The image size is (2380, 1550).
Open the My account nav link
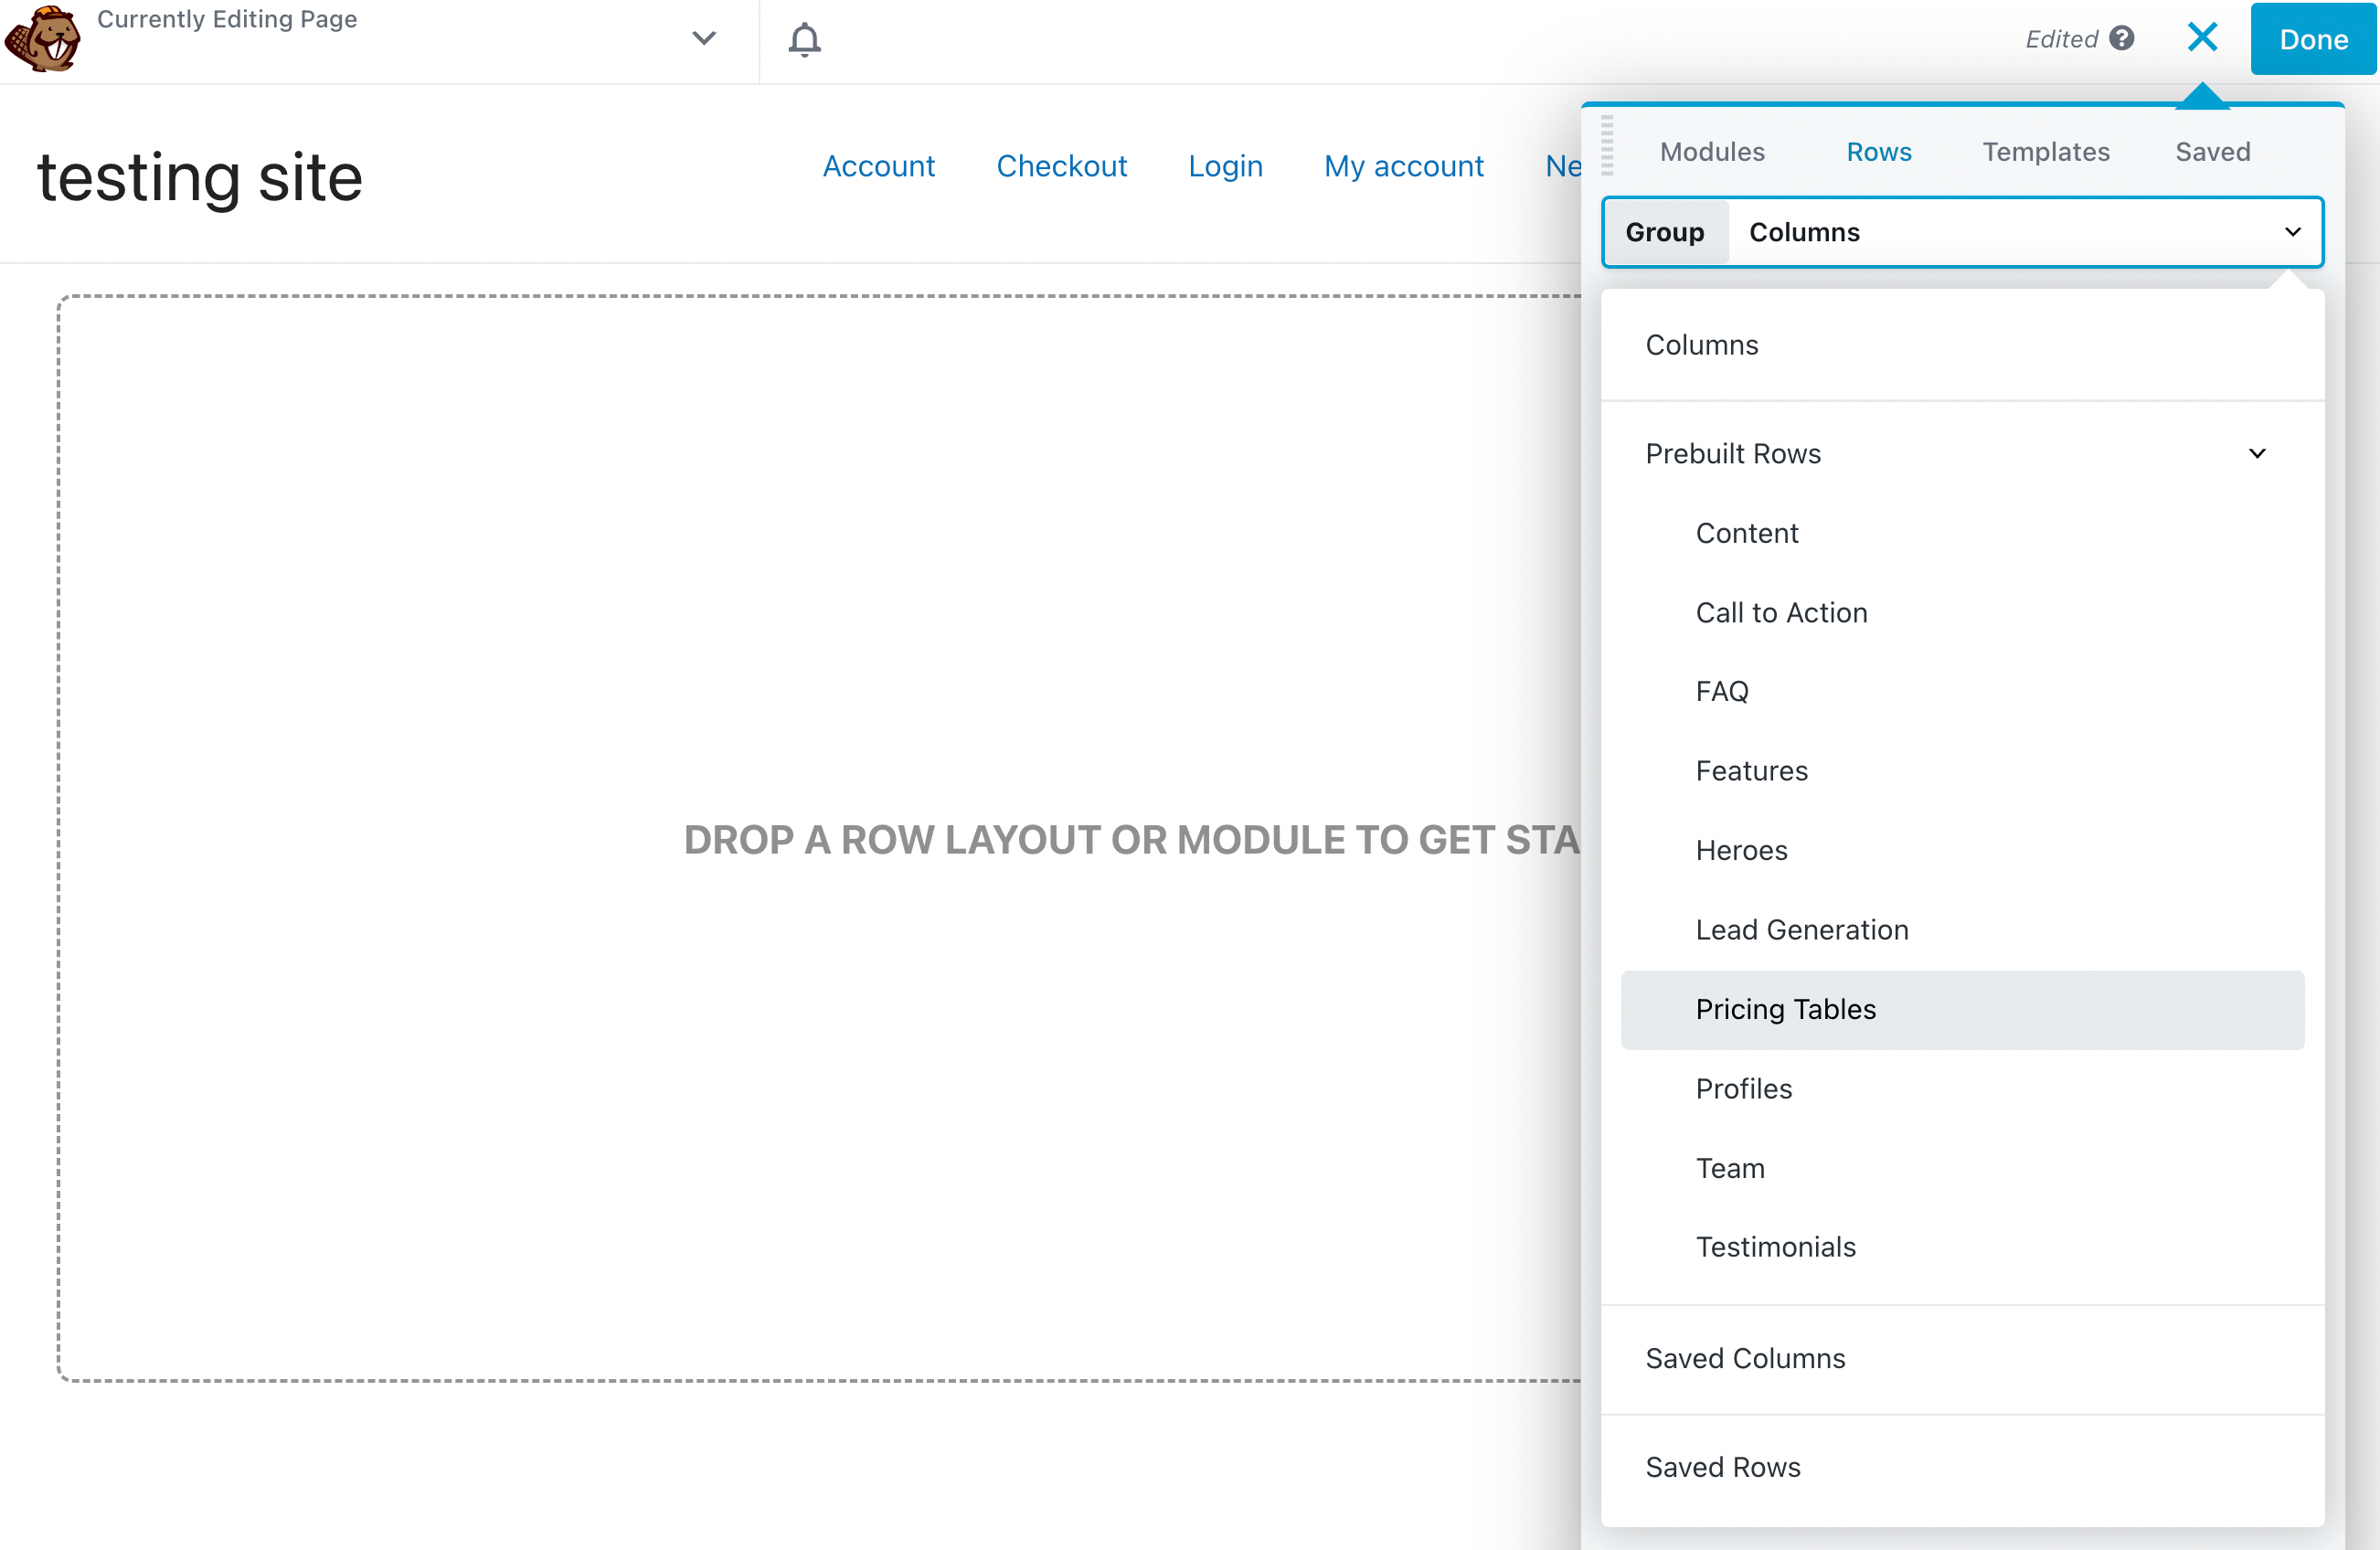click(1403, 166)
